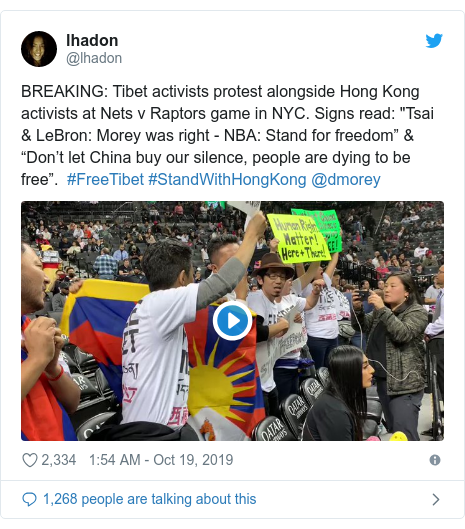Open '1,268 people are talking about this'
Screen dimensions: 465x529
tap(150, 499)
